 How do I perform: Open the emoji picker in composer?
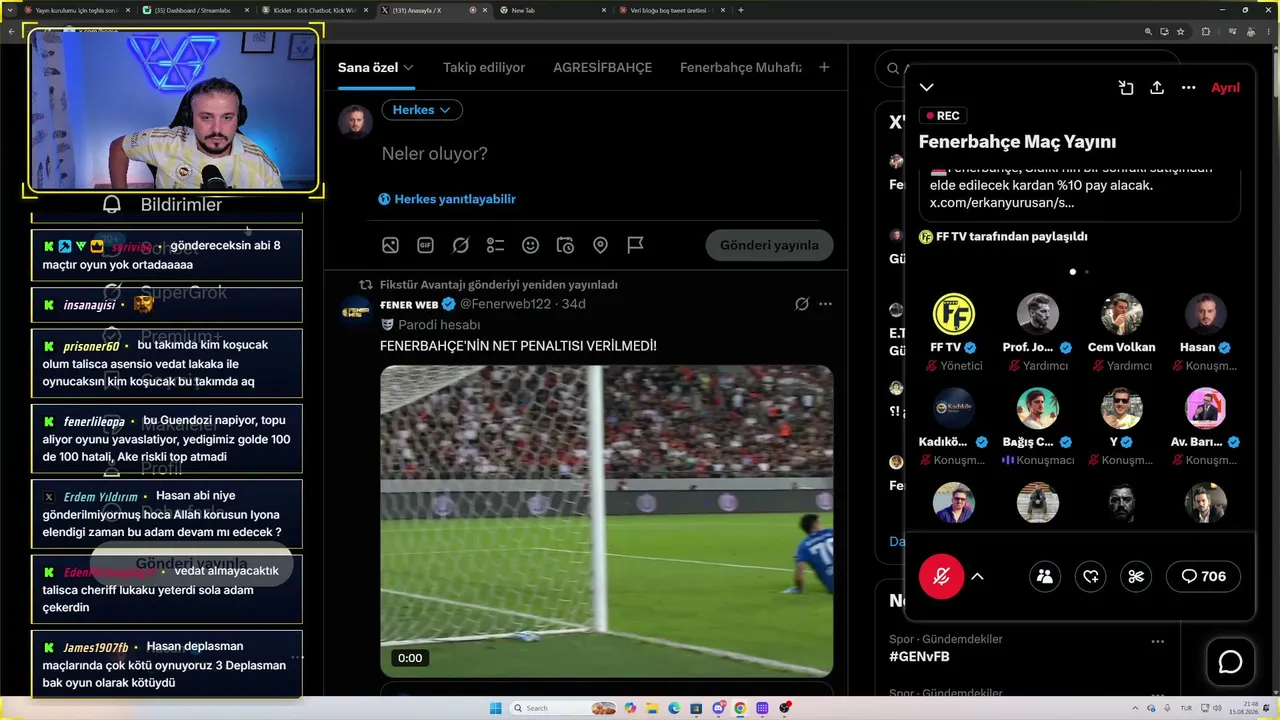coord(530,245)
